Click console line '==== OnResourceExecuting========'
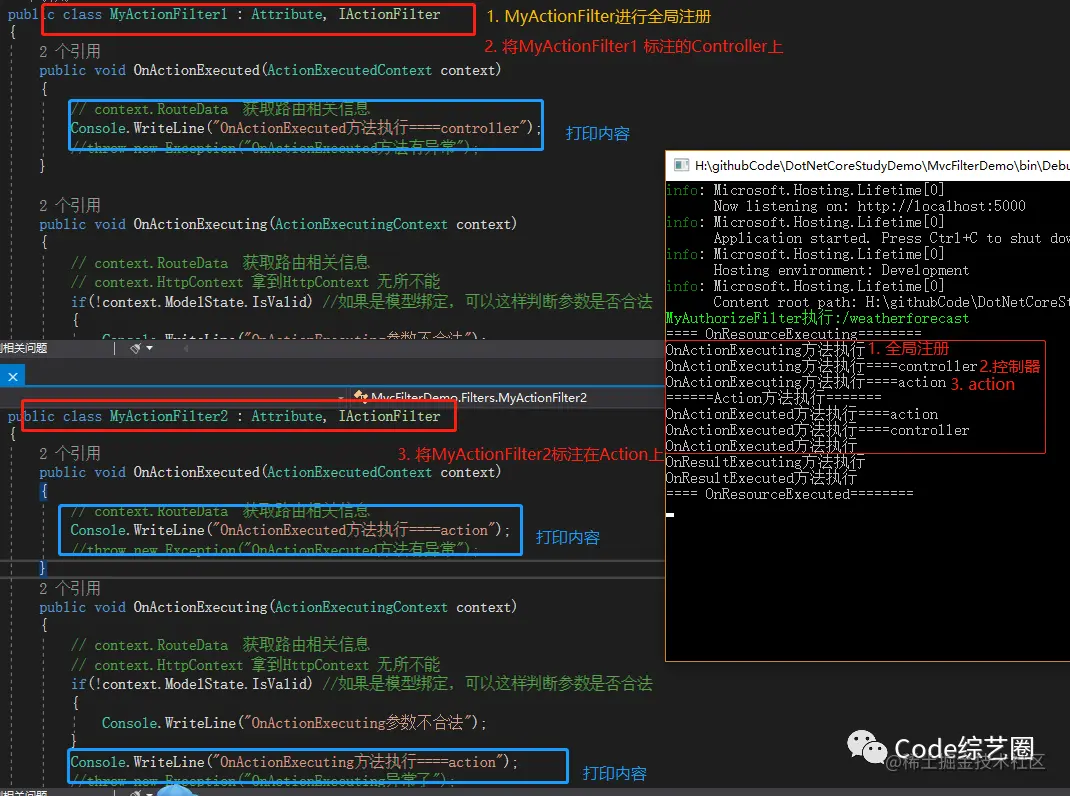 [x=794, y=334]
